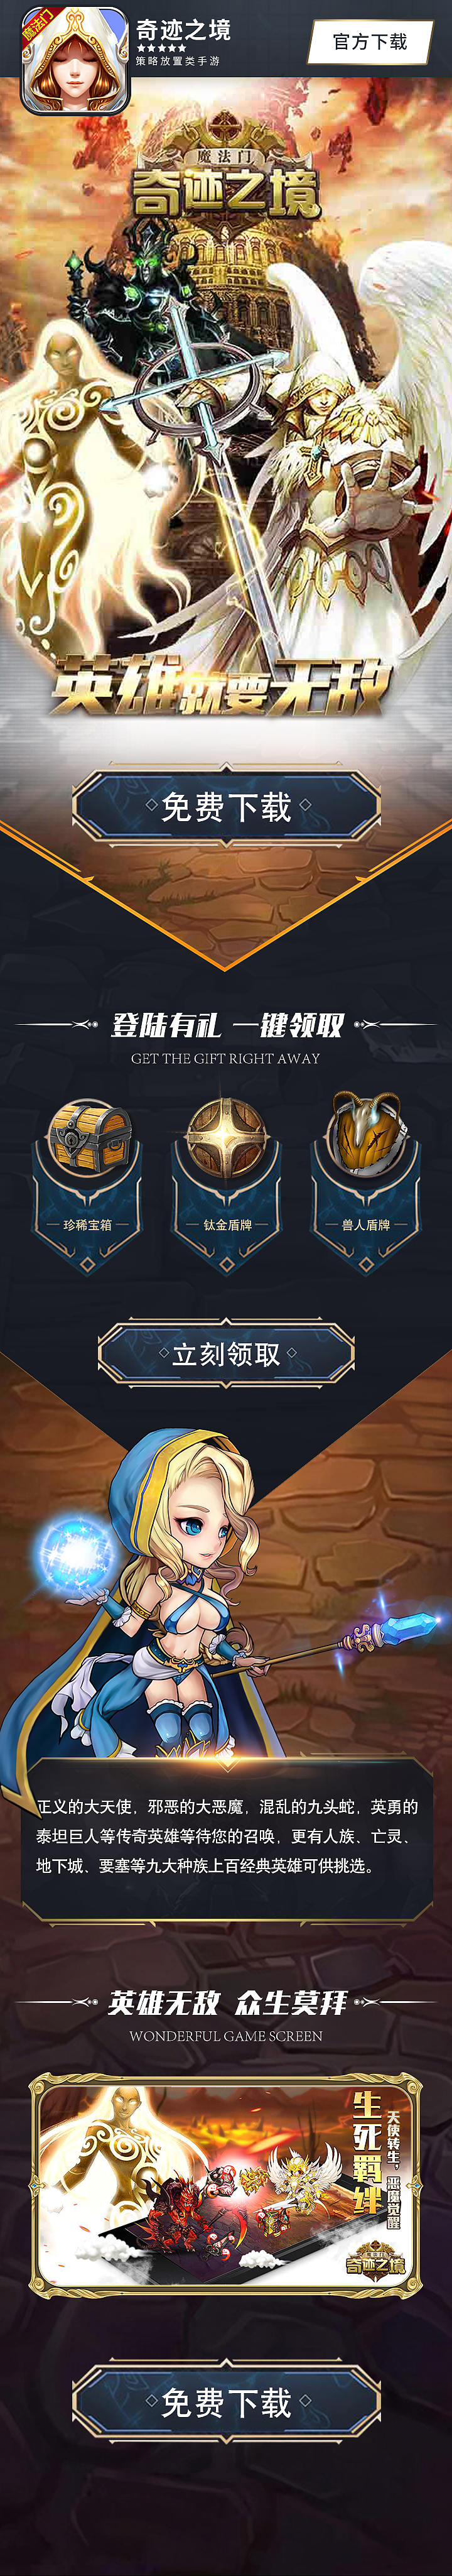Click the 立刻领取 claim button
The height and width of the screenshot is (2576, 452).
tap(226, 1354)
